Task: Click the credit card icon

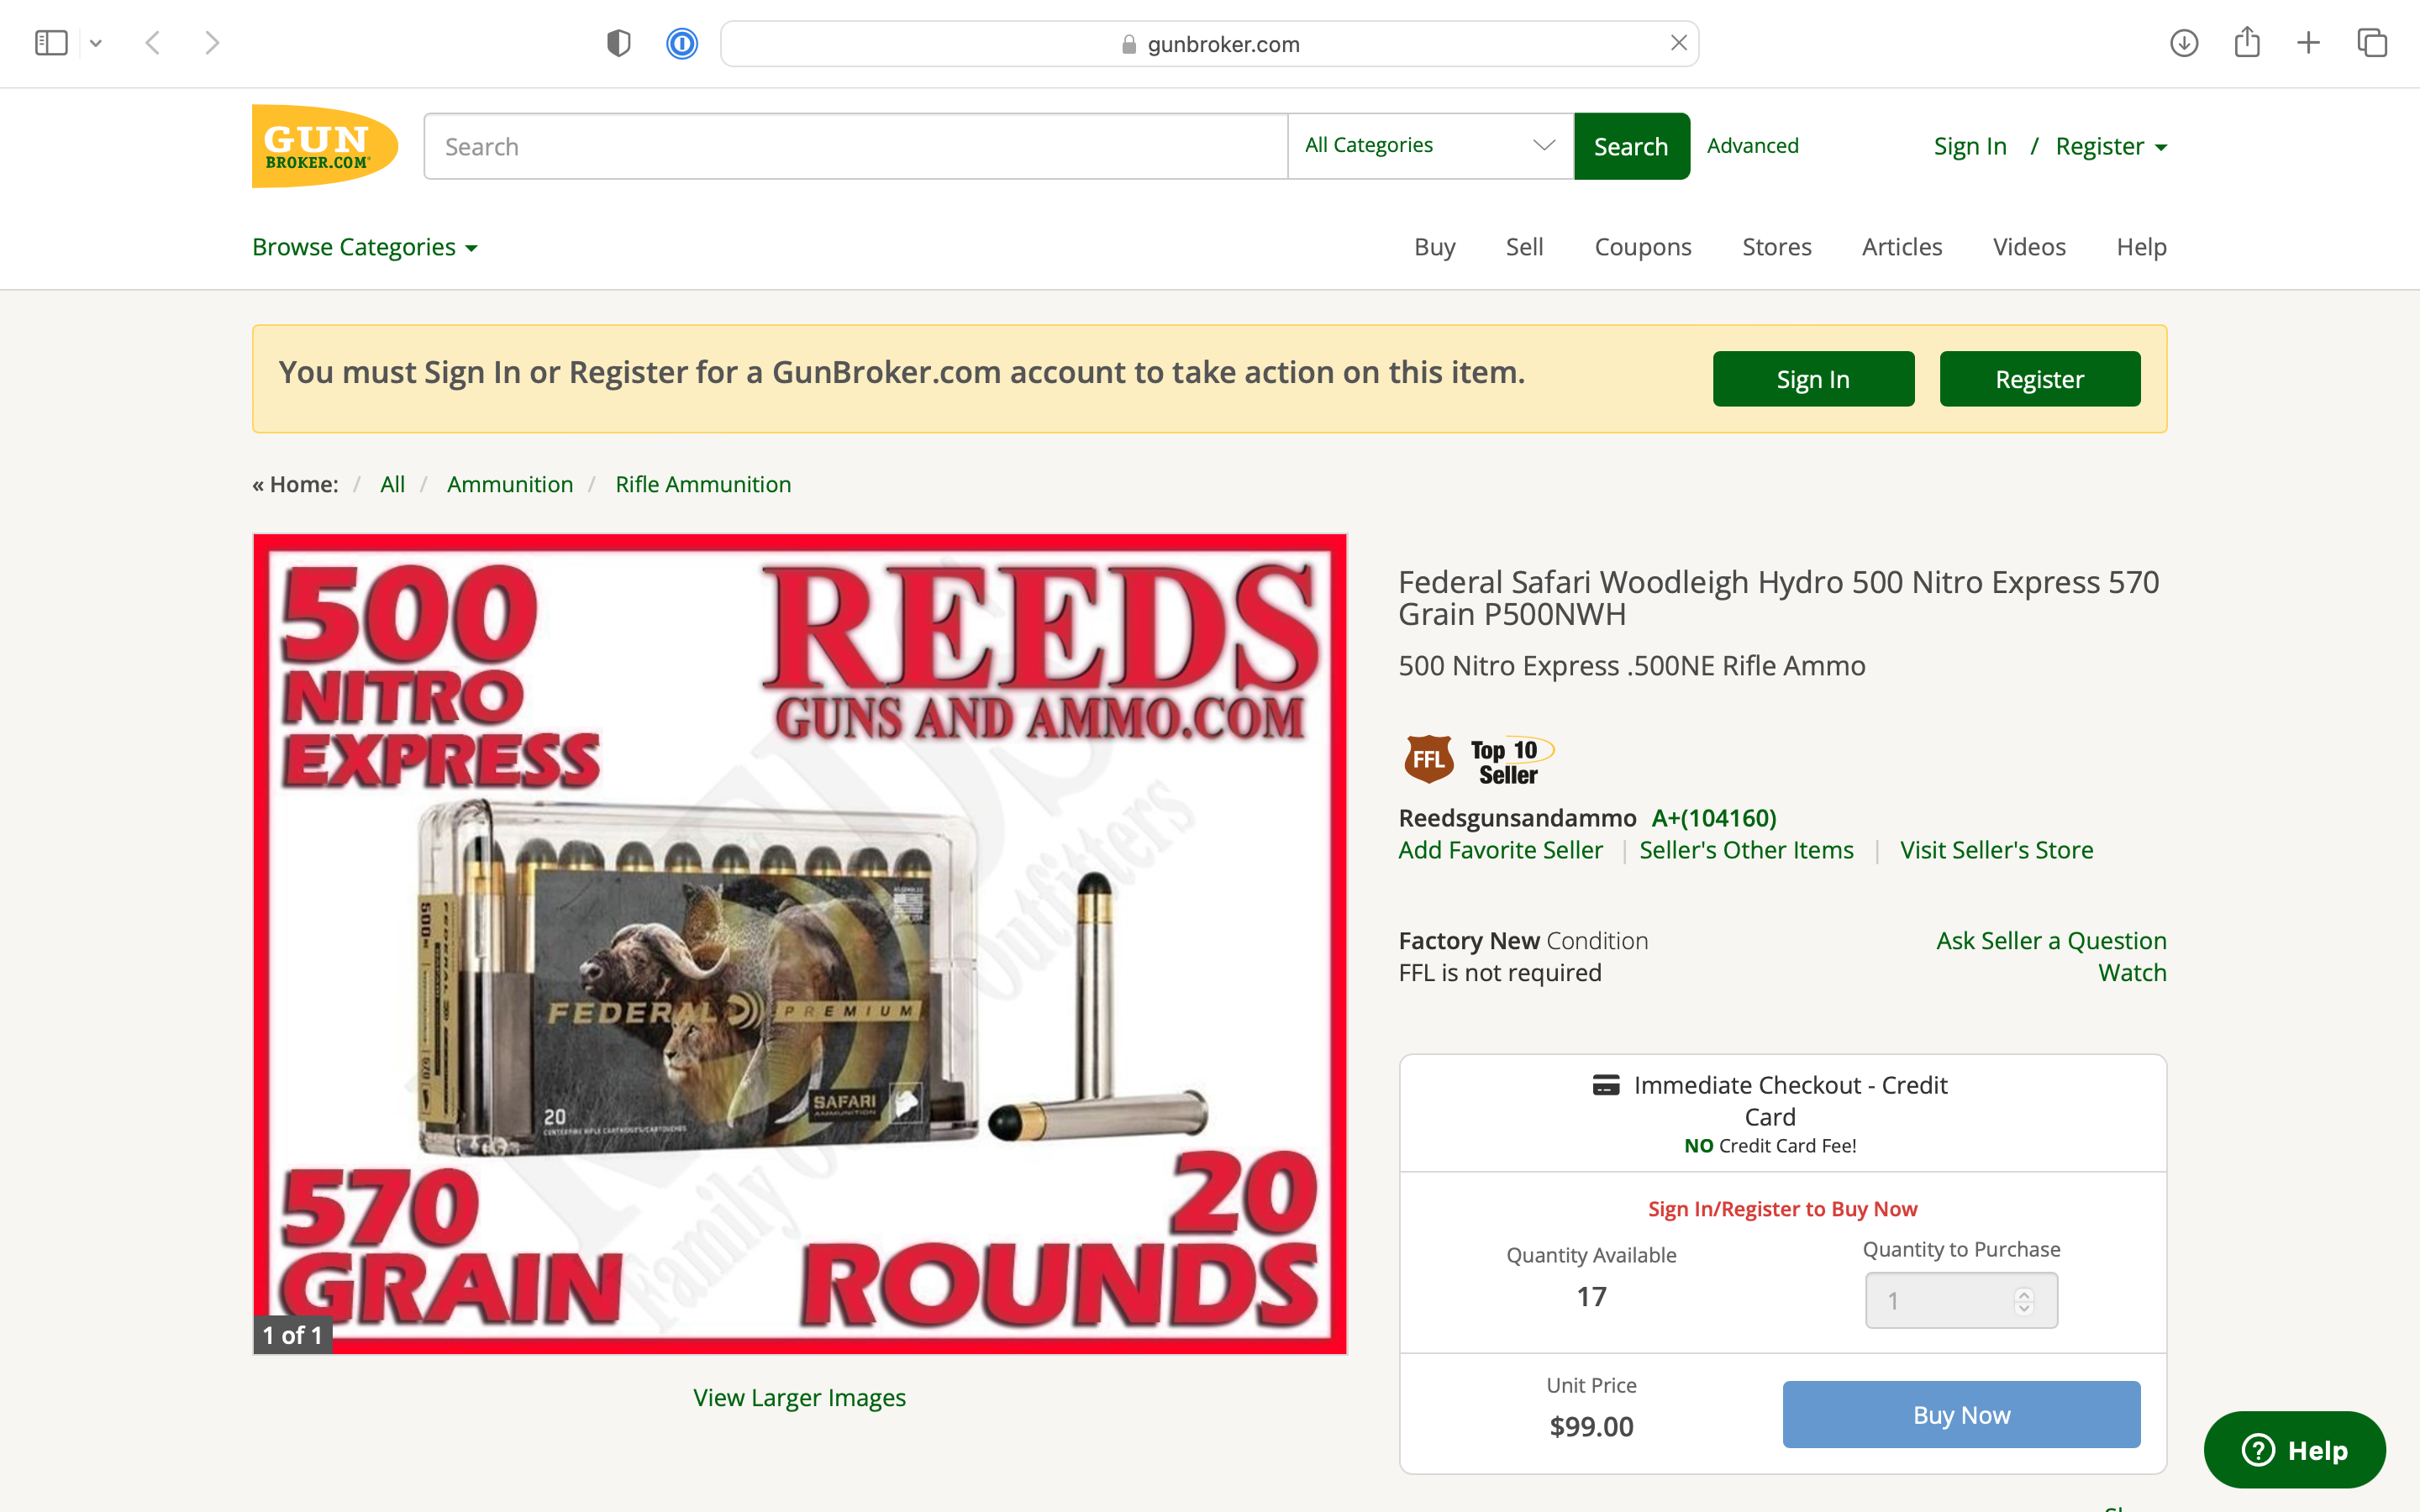Action: pos(1606,1085)
